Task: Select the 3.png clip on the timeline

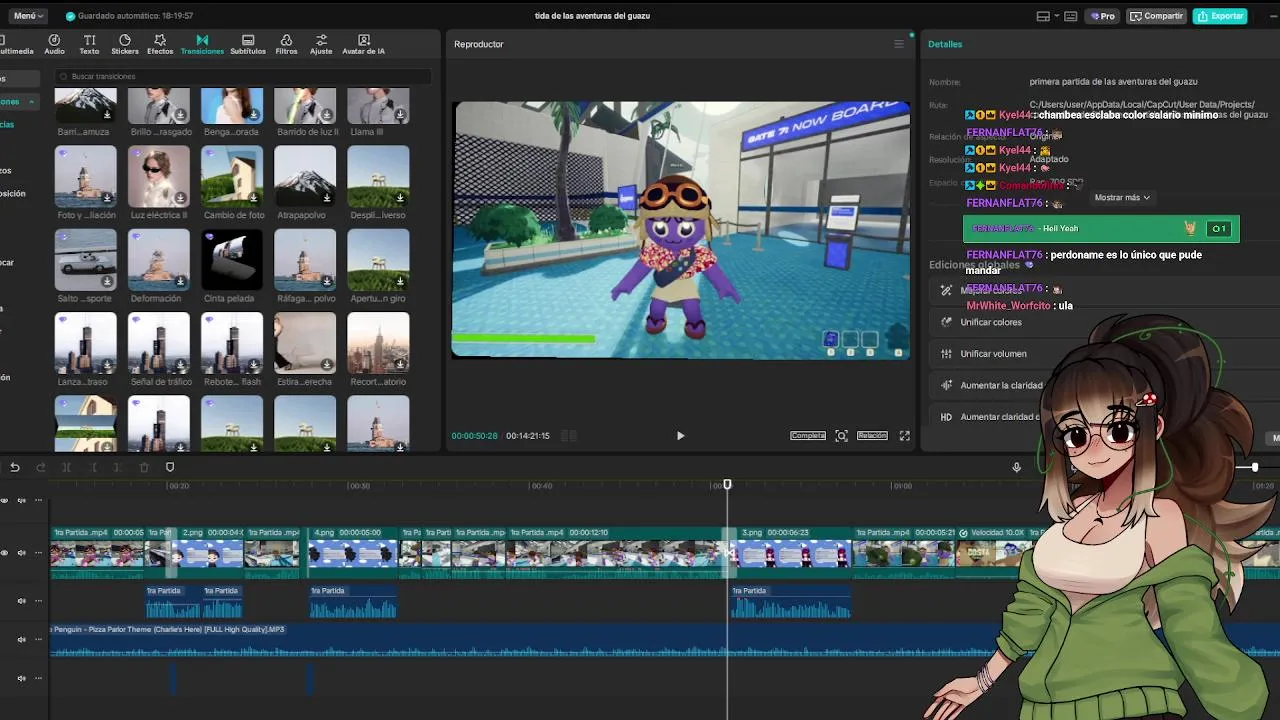Action: [x=794, y=553]
